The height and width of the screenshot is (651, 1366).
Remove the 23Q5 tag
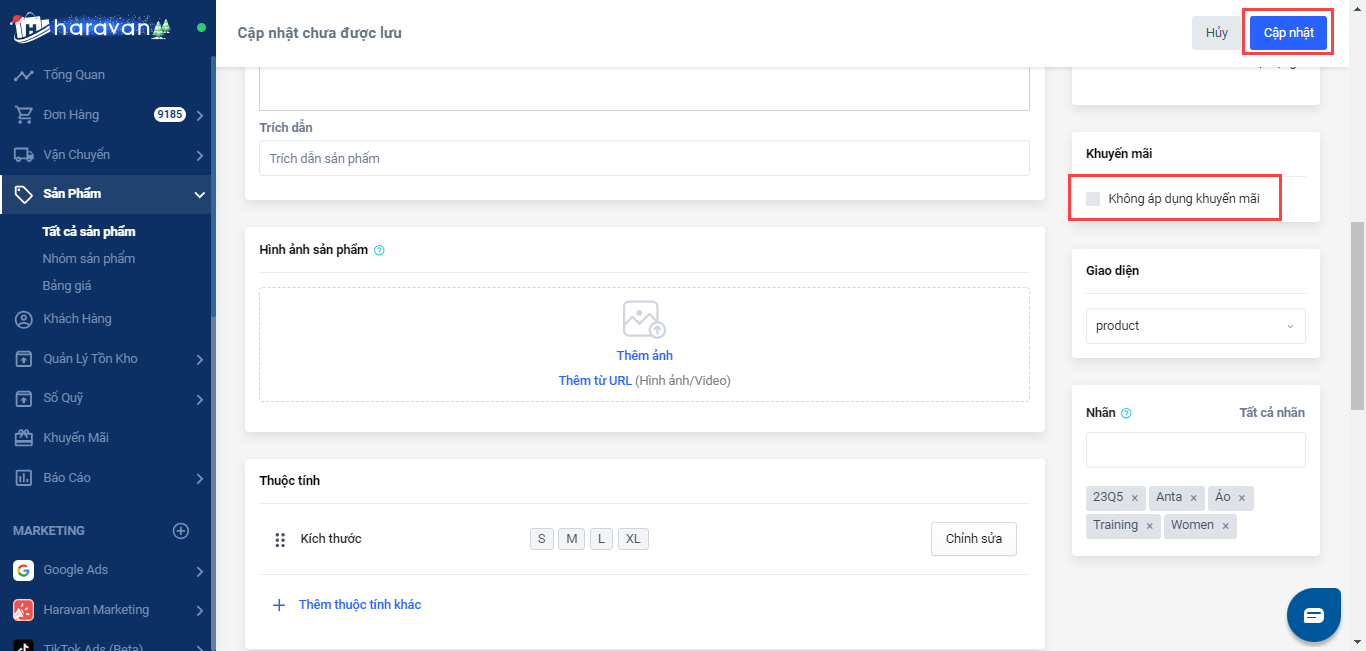(x=1134, y=498)
